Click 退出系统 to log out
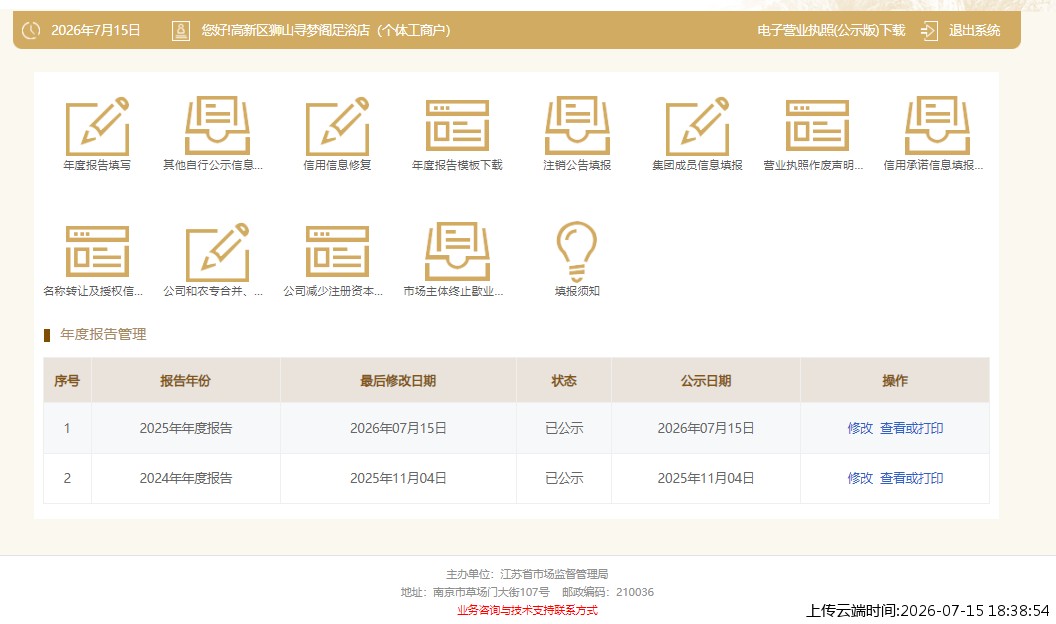This screenshot has height=624, width=1056. [x=974, y=30]
